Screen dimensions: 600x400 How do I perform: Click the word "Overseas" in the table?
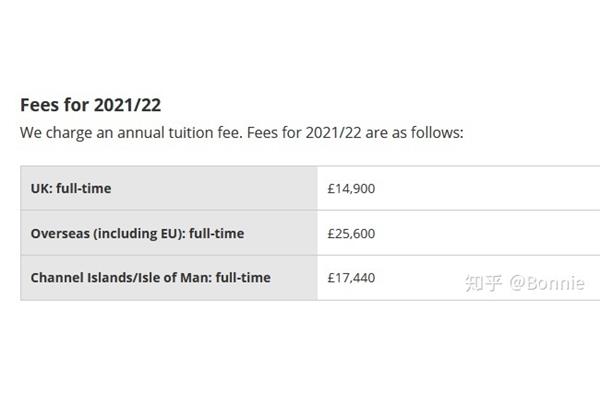(60, 233)
